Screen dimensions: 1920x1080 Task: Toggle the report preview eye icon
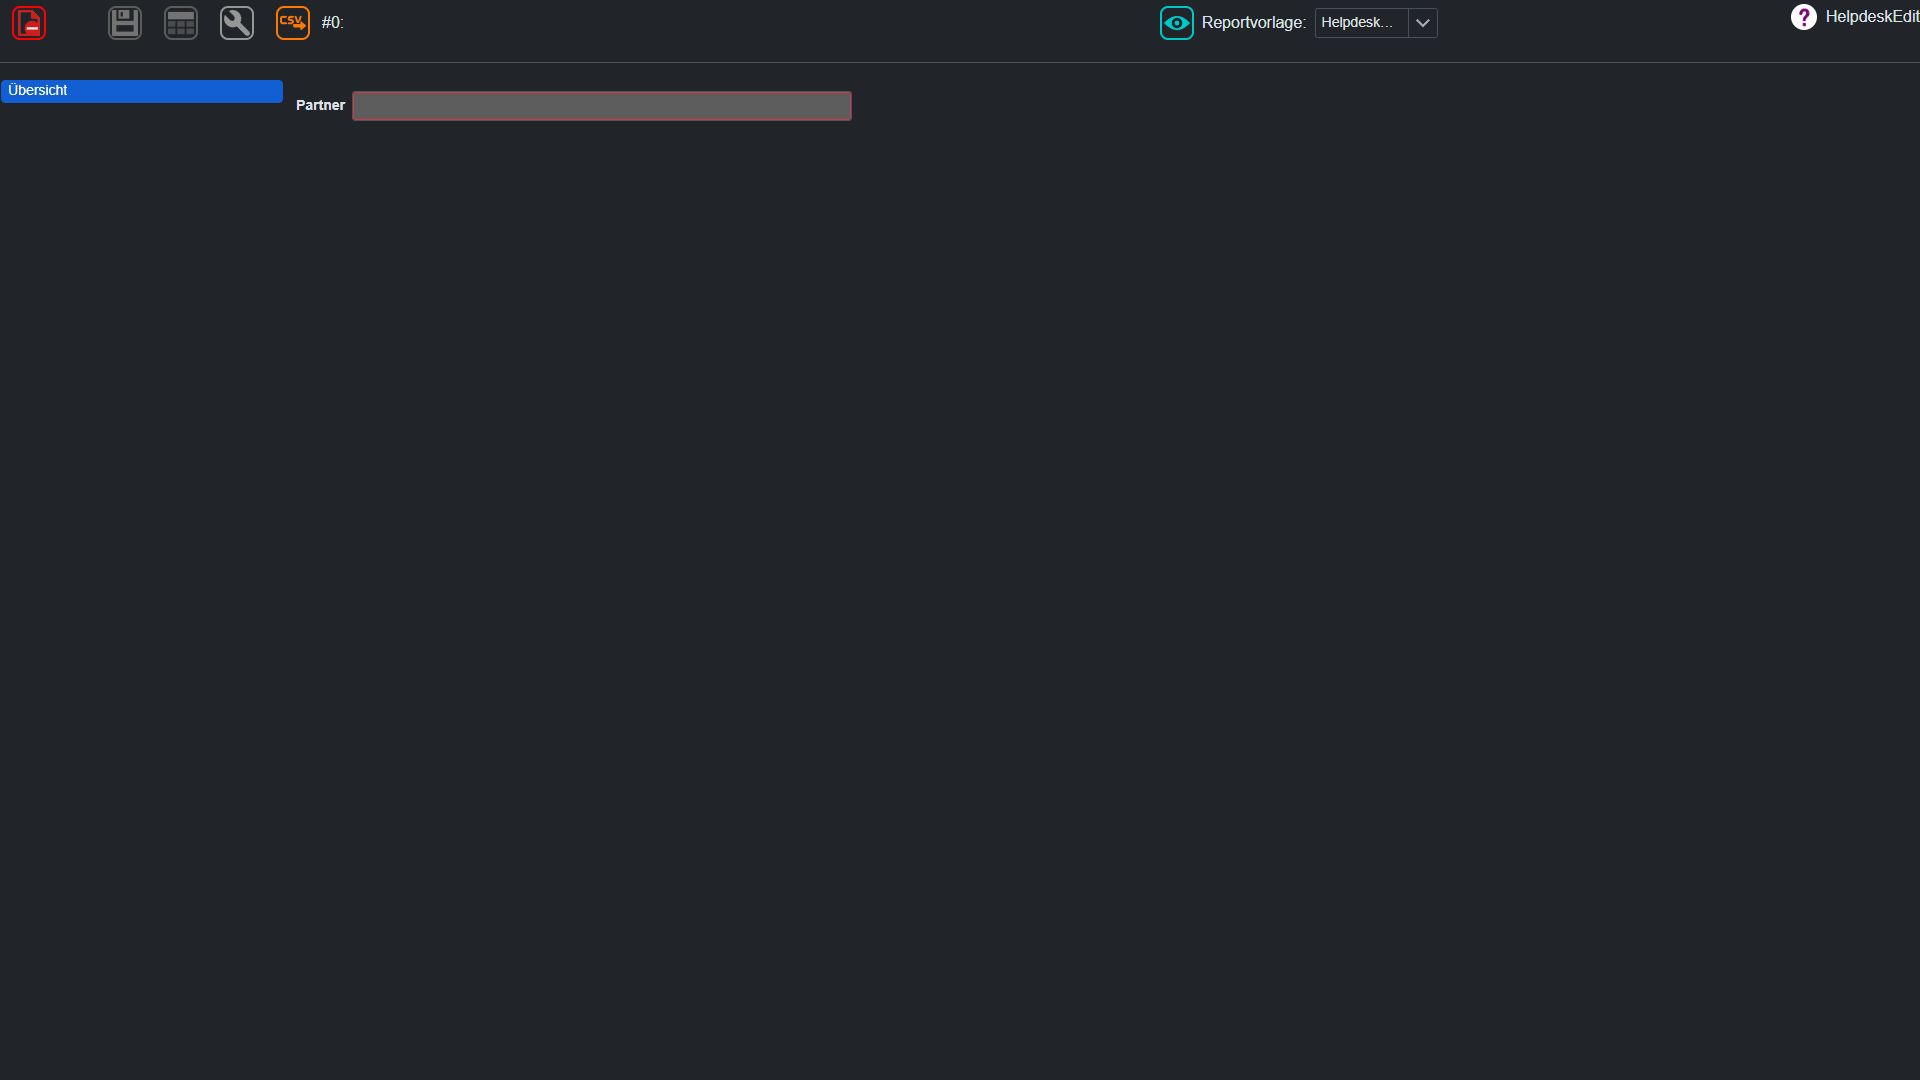point(1177,23)
